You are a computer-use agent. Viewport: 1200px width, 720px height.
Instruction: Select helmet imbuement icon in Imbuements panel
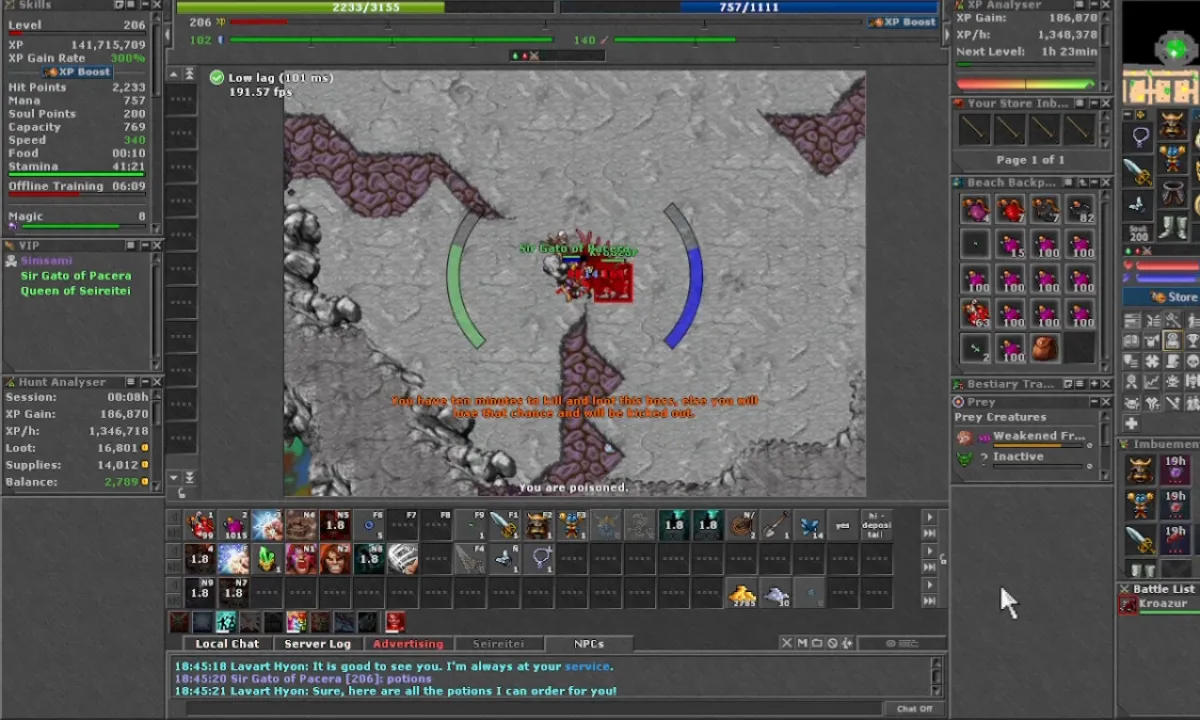point(1139,469)
